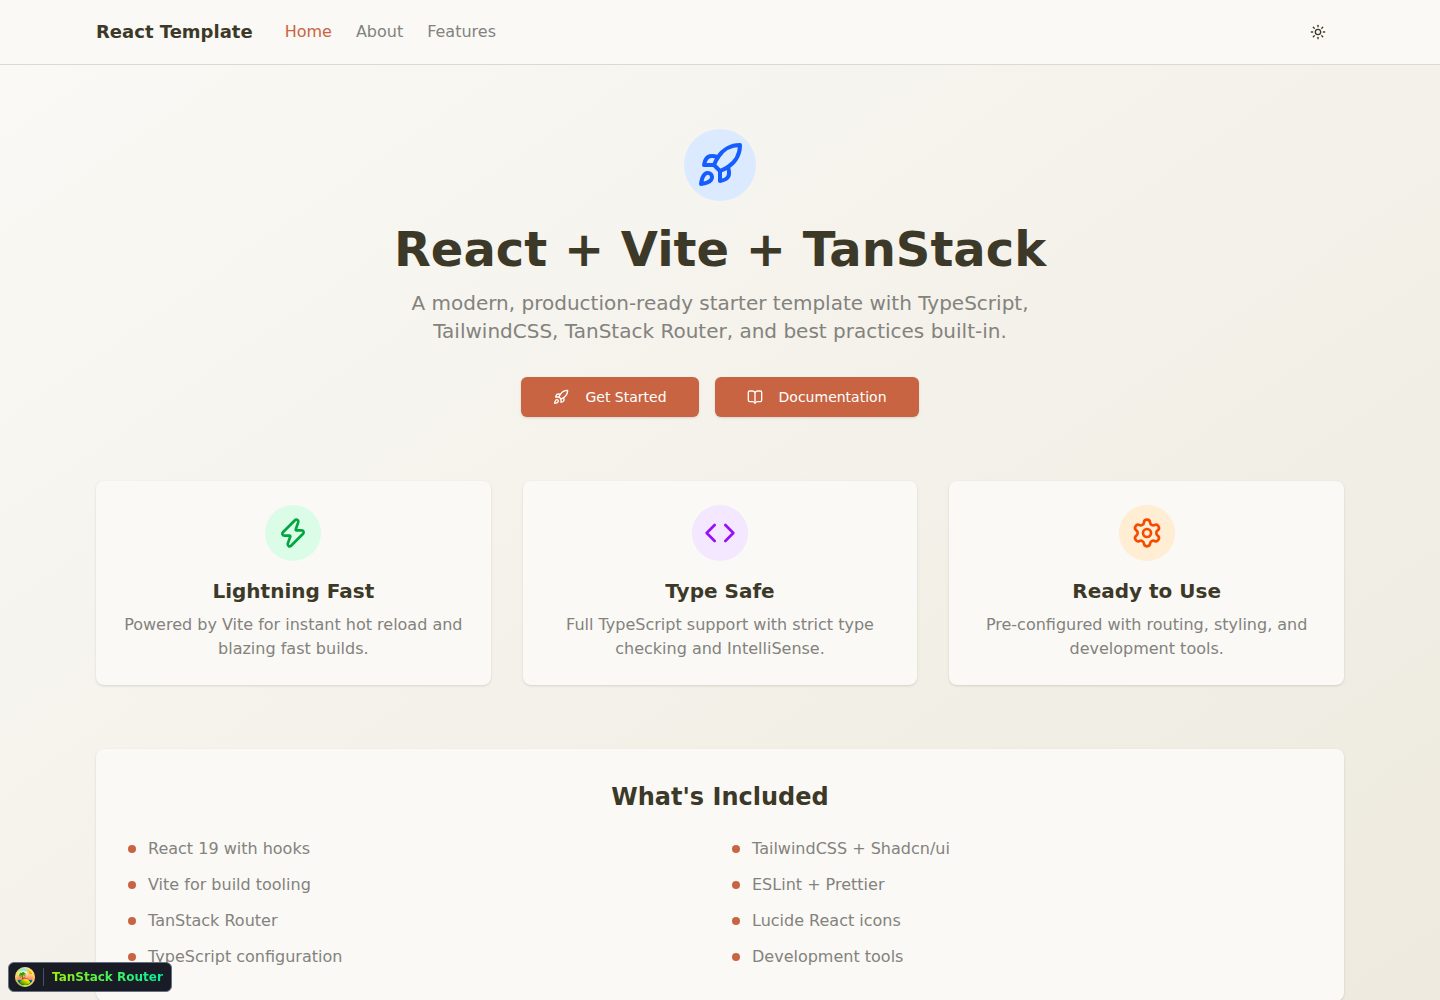Viewport: 1440px width, 1000px height.
Task: Click the green lightning bolt icon
Action: pos(293,533)
